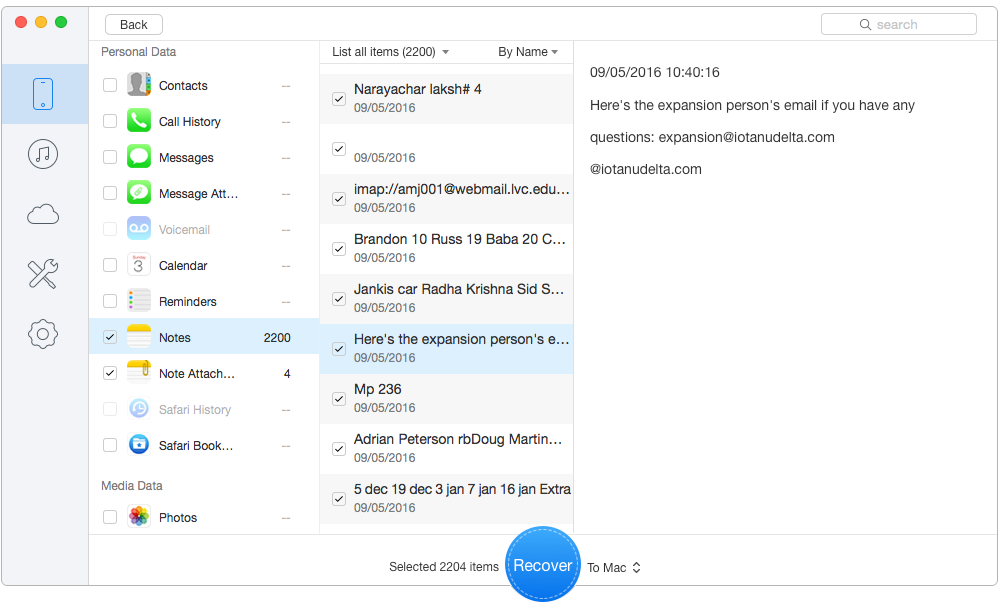The image size is (1000, 608).
Task: Select the Reminders category row
Action: point(204,301)
